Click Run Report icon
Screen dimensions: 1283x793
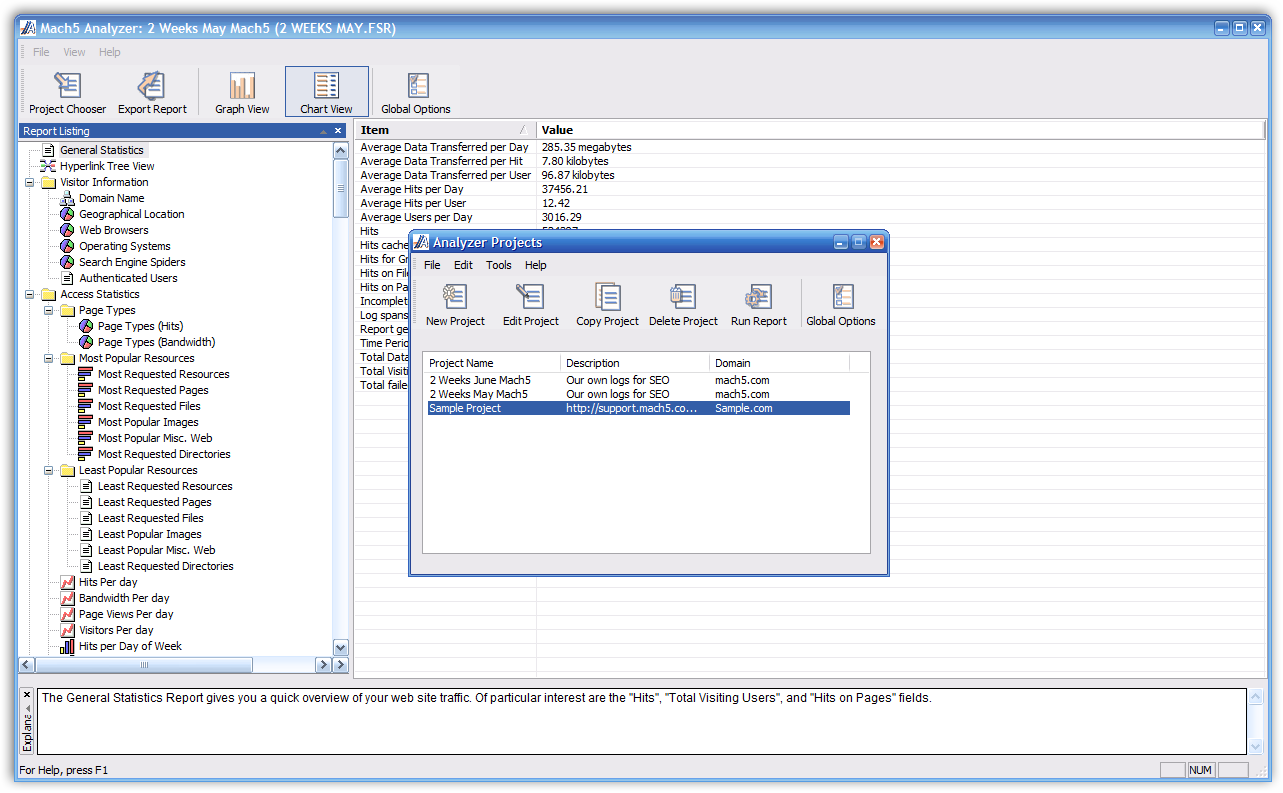pyautogui.click(x=758, y=304)
